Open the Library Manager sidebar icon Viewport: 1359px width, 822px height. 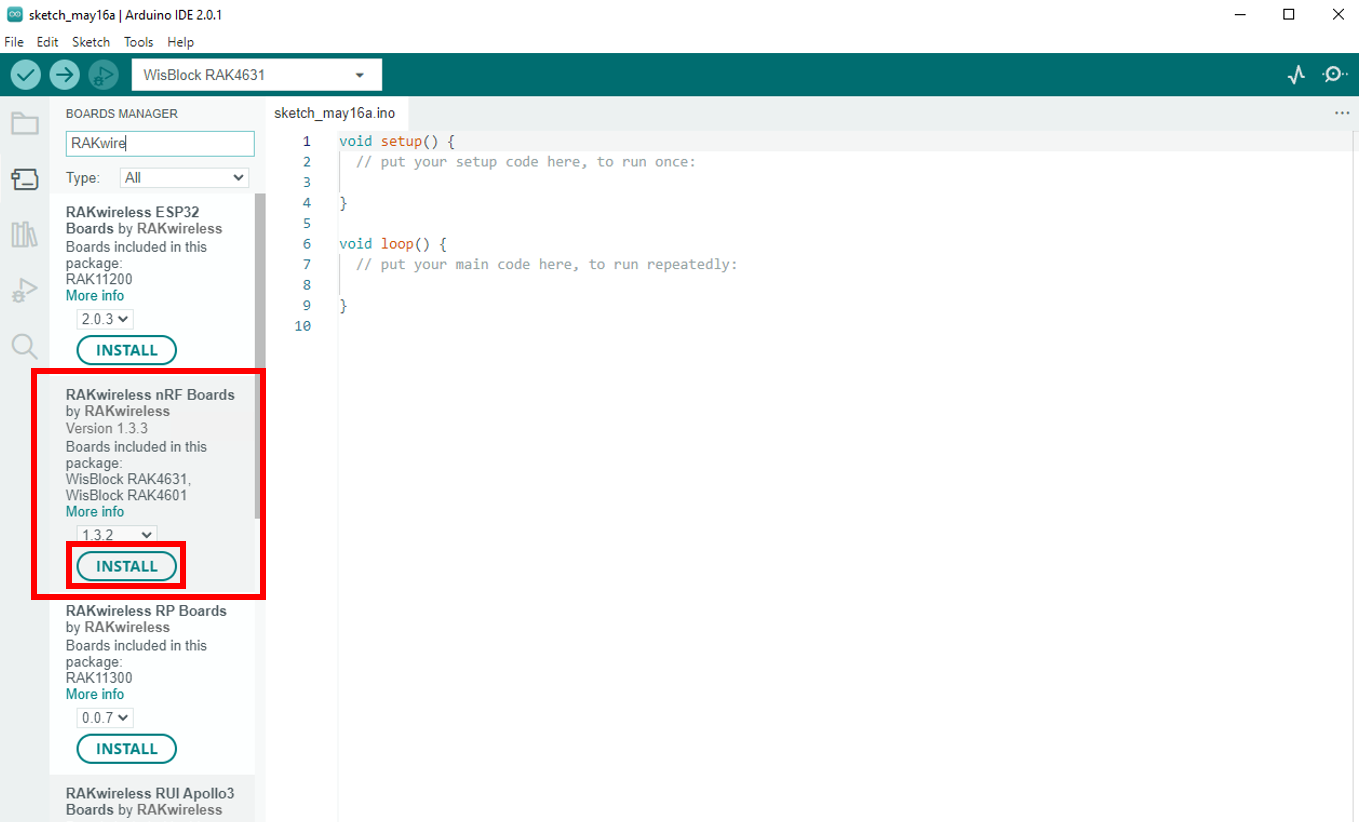[24, 235]
